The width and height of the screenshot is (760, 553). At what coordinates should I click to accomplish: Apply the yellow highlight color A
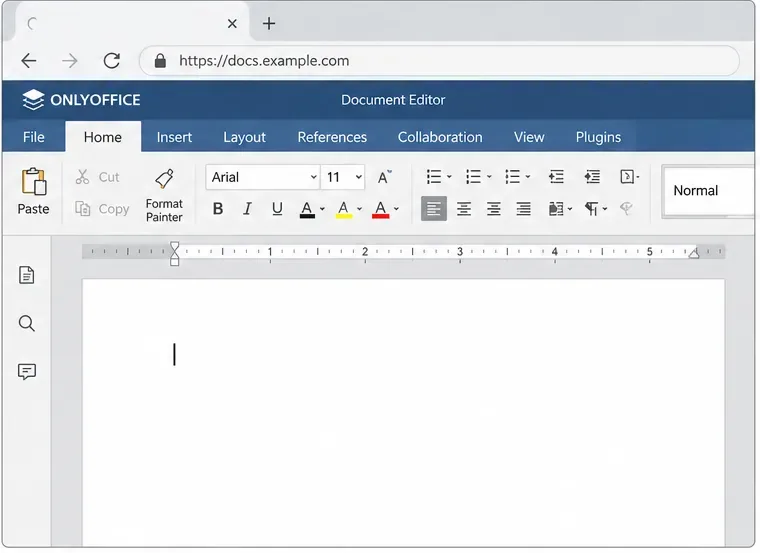[x=344, y=209]
